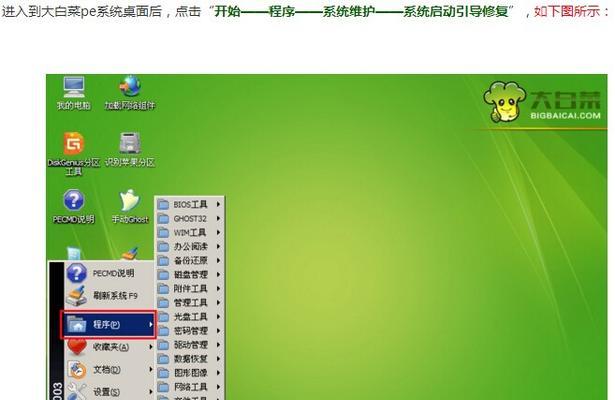
Task: Open the 附件工具 submenu folder
Action: (x=190, y=289)
